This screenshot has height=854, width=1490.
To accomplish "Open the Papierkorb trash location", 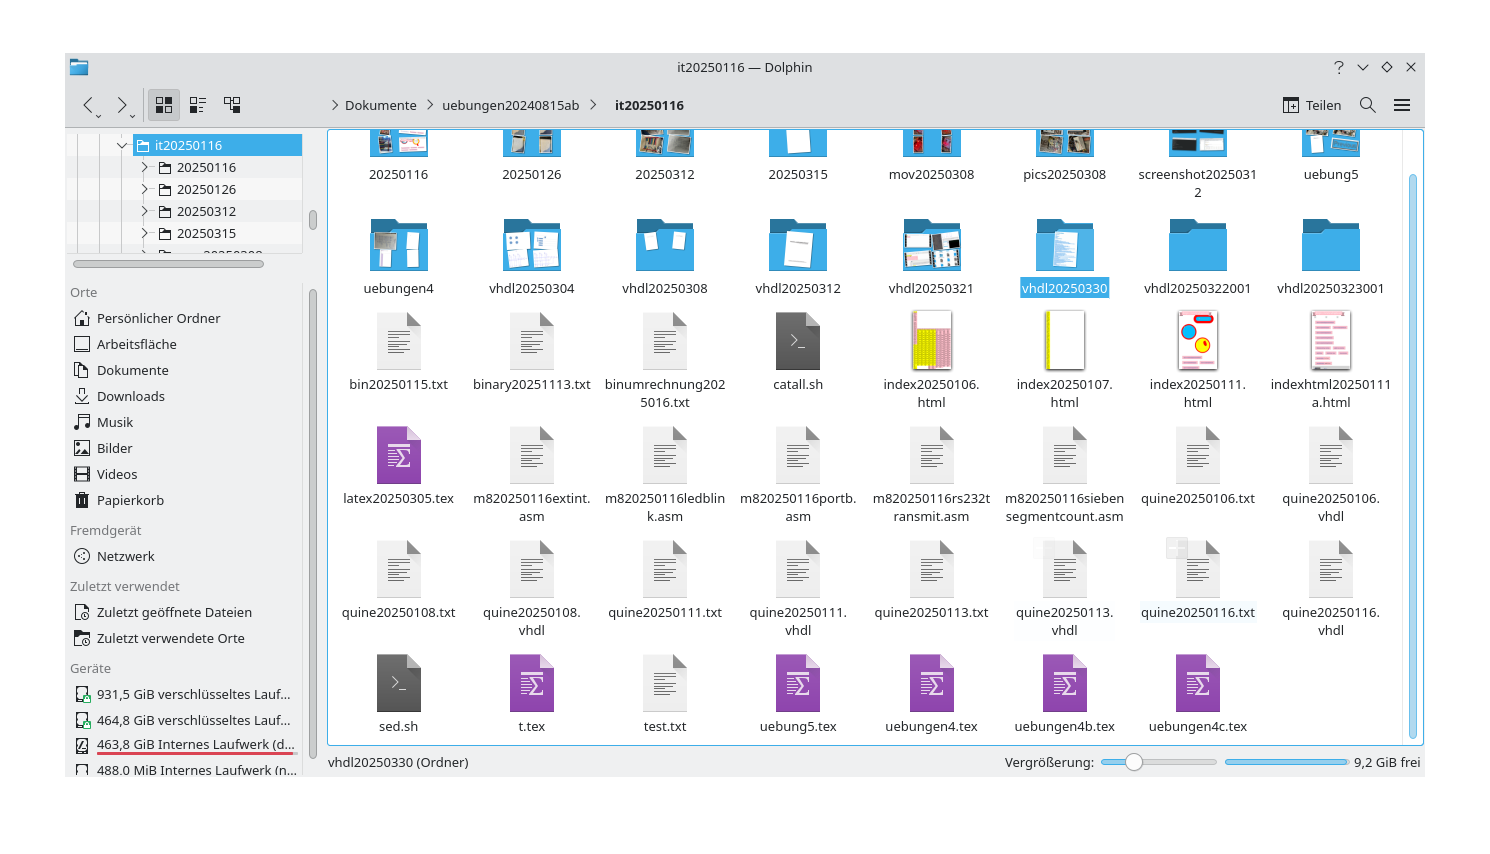I will click(130, 500).
